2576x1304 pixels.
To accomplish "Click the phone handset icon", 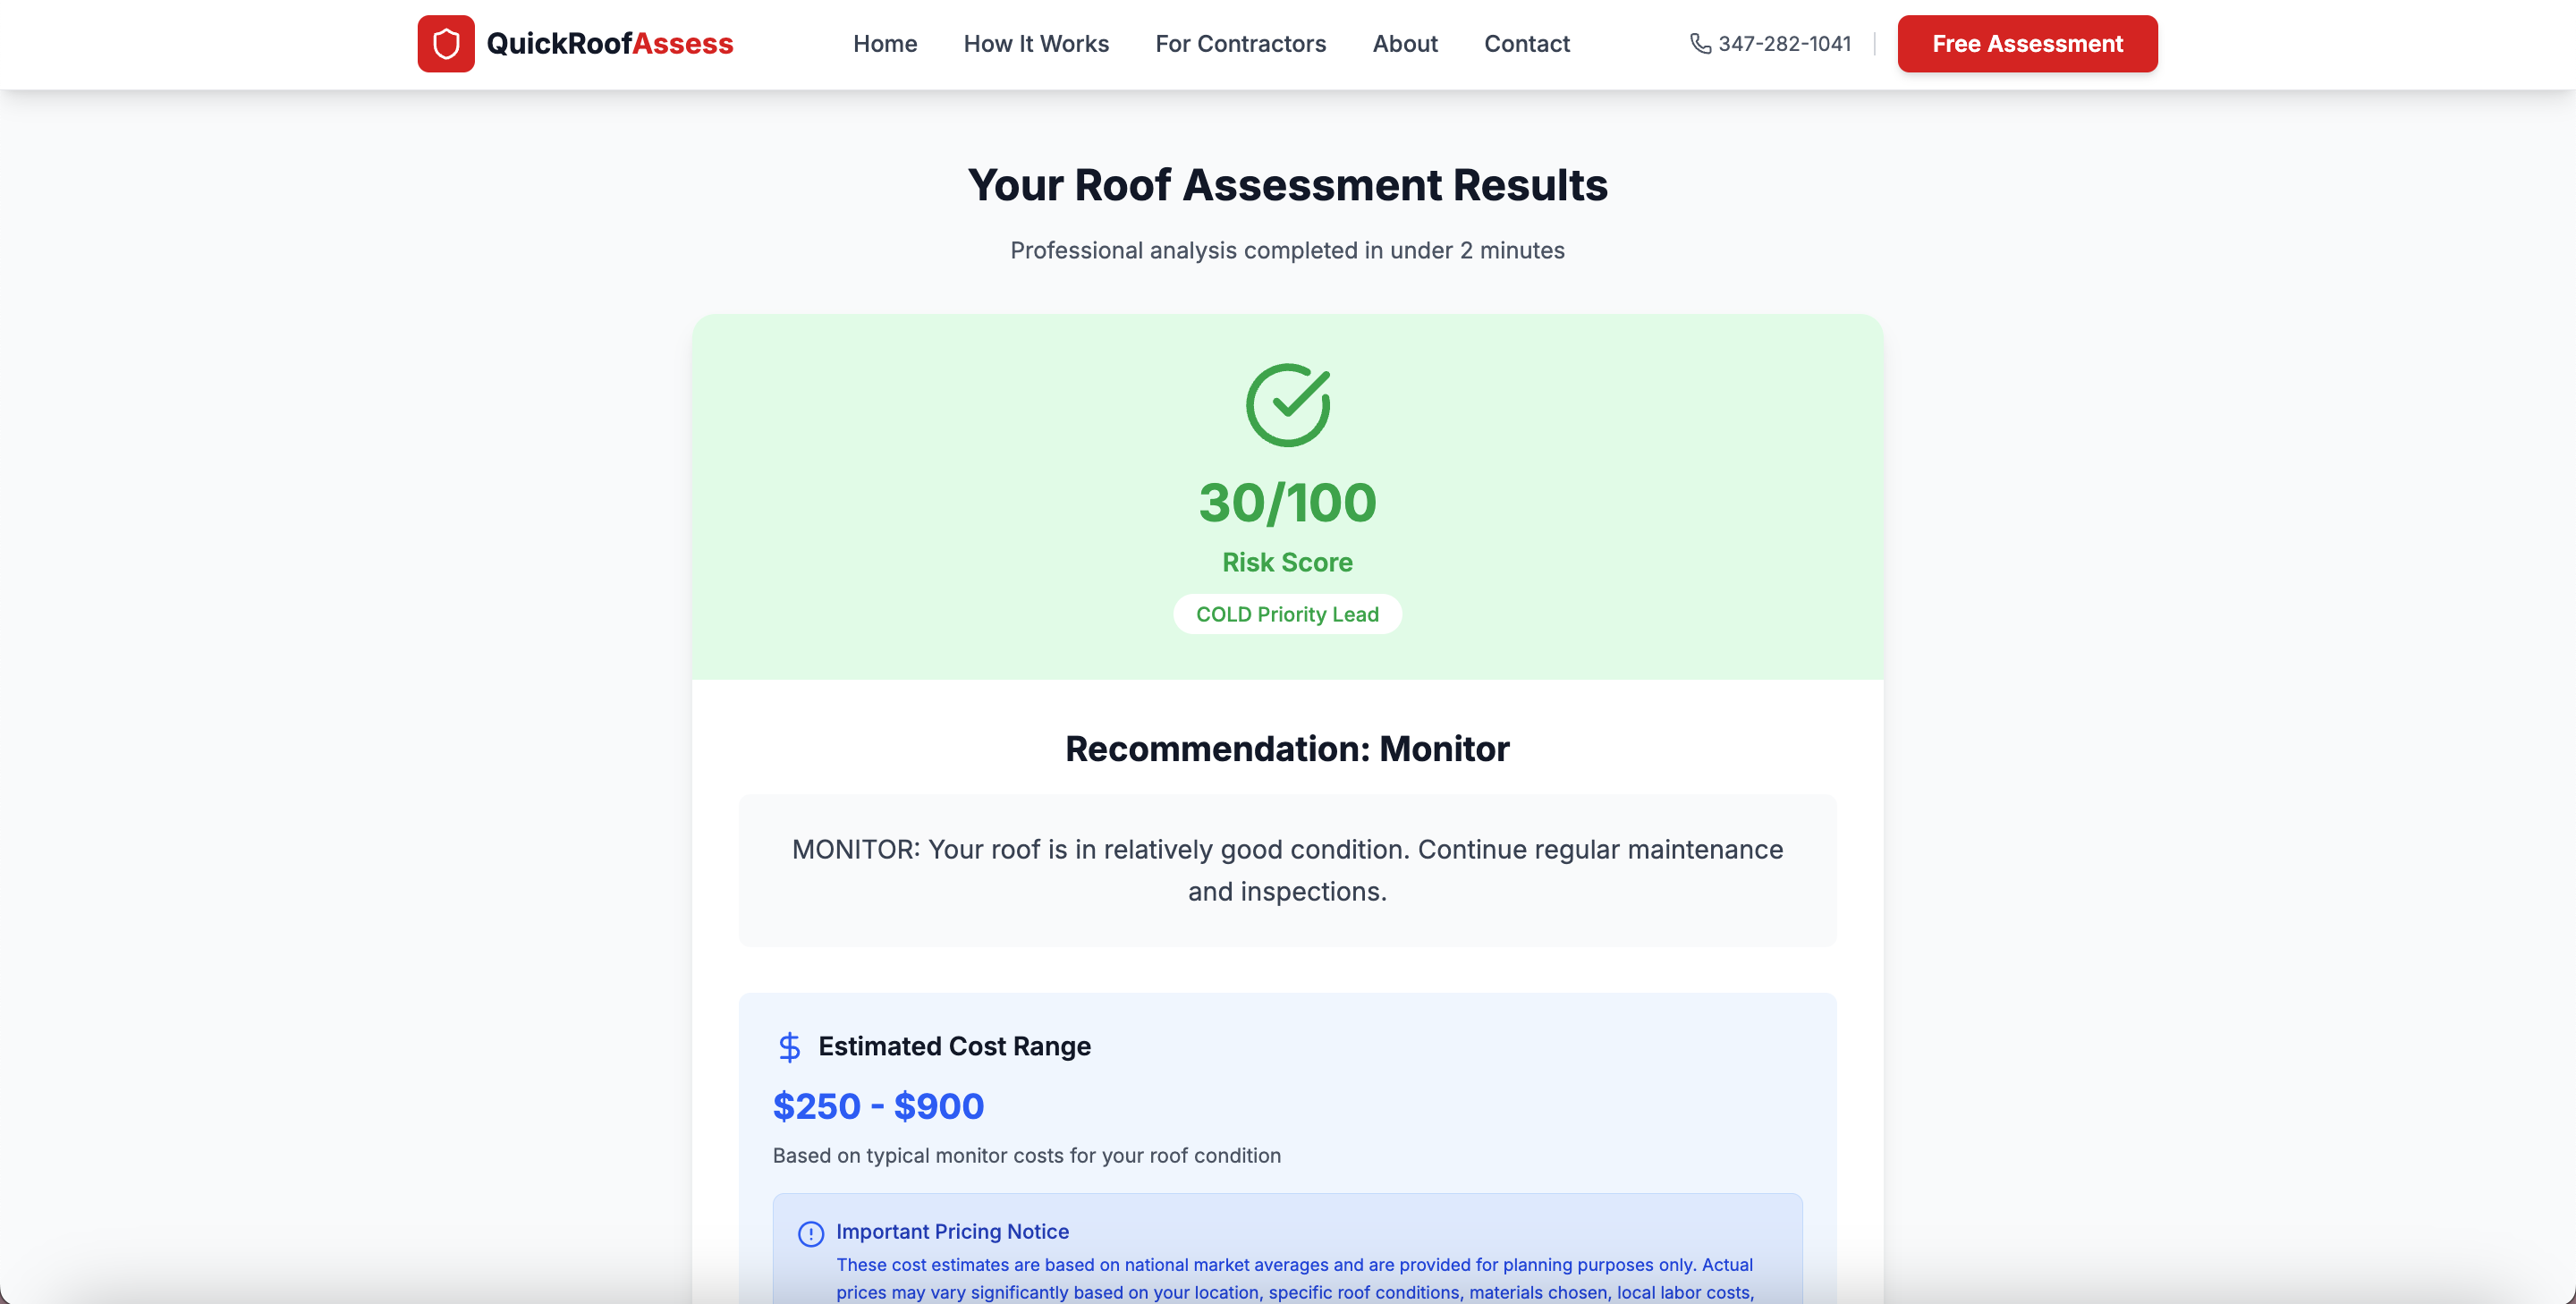I will pyautogui.click(x=1699, y=43).
